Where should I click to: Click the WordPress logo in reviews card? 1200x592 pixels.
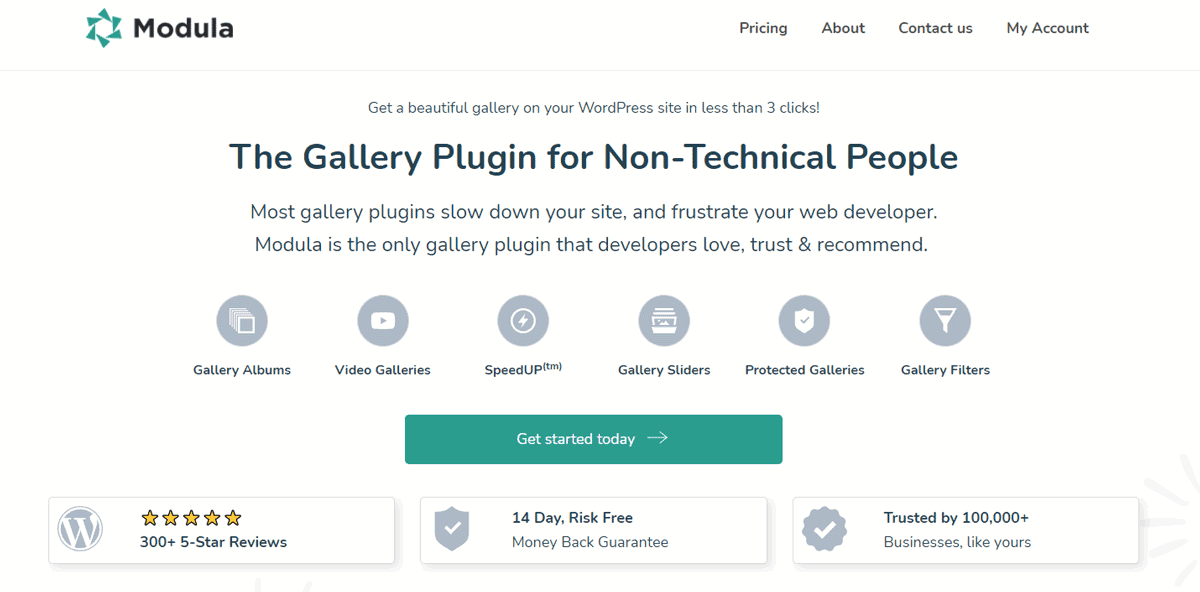80,529
